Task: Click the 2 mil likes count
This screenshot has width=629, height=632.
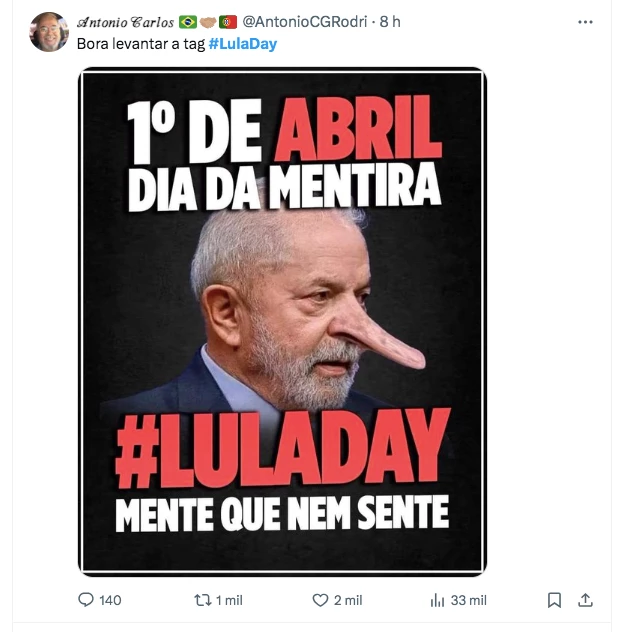Action: point(348,600)
